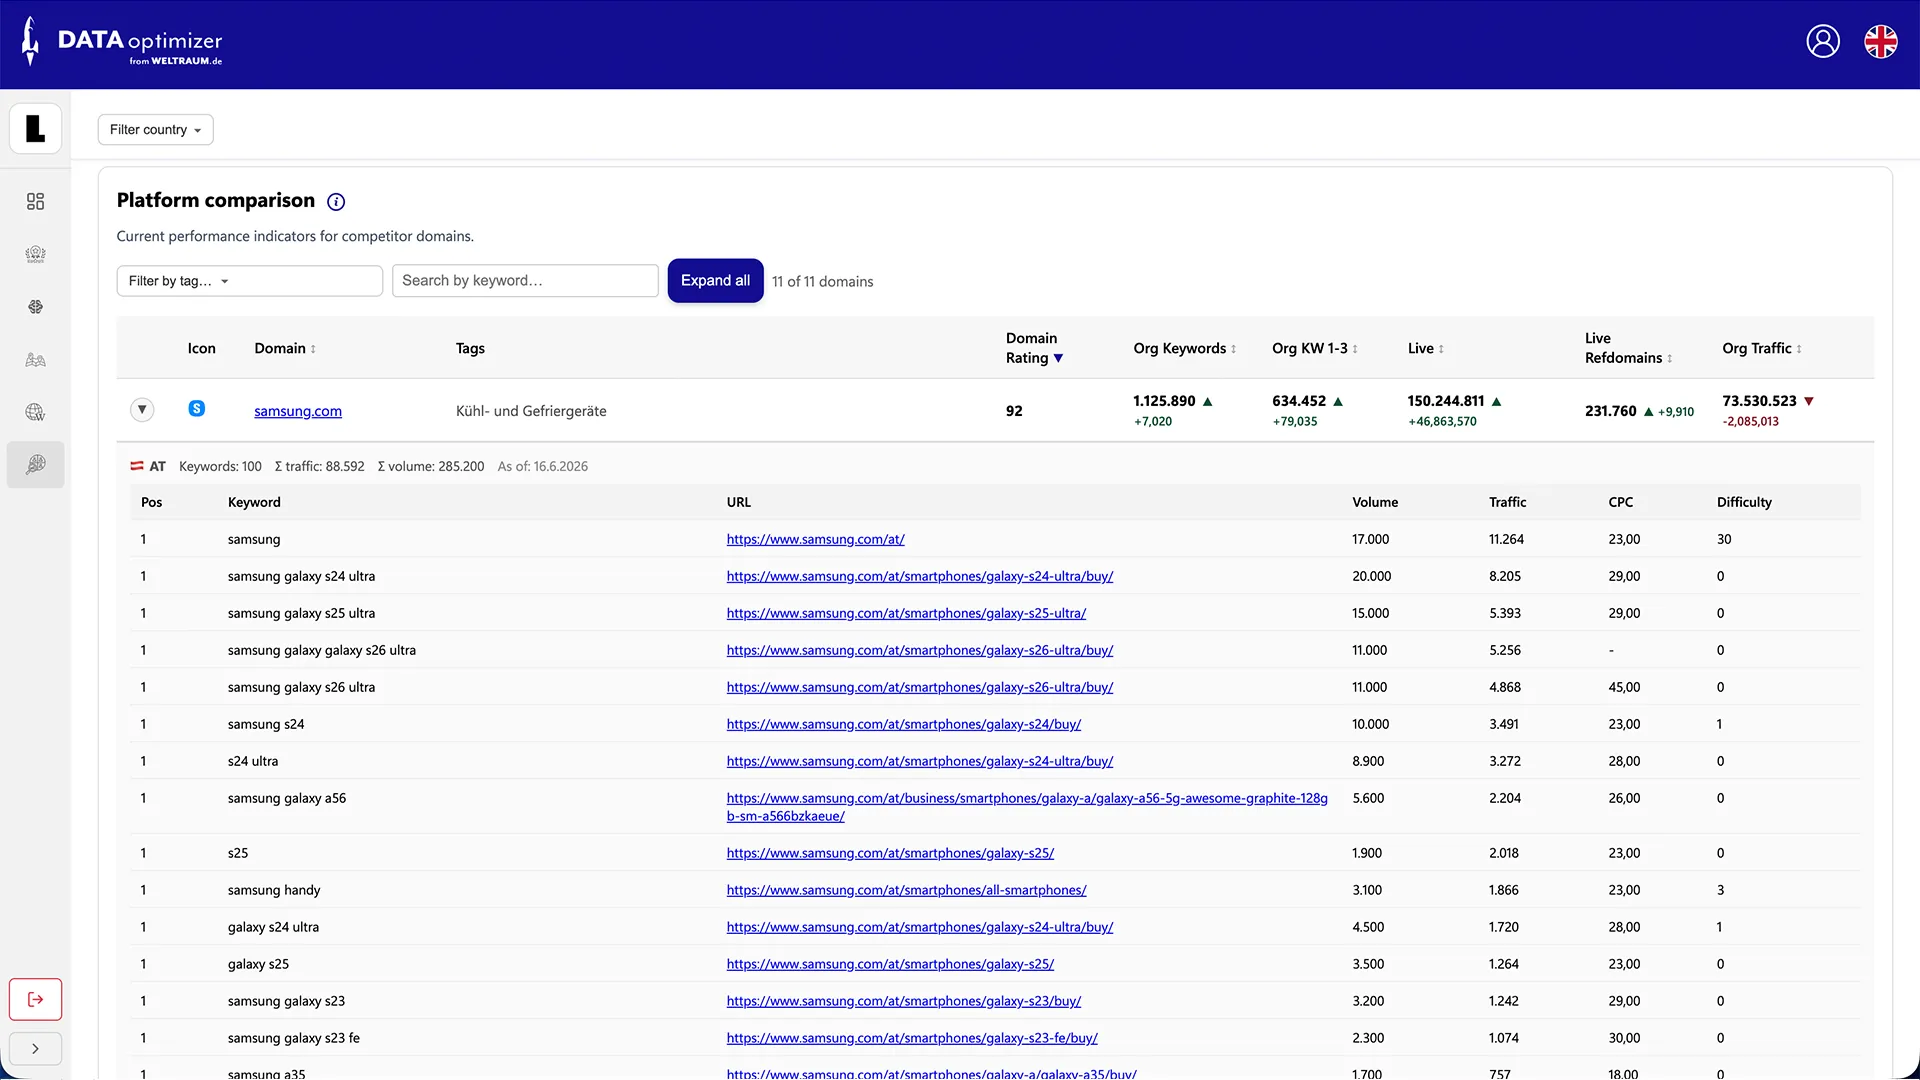The image size is (1920, 1080).
Task: Click the 'samsung galaxy s23 fe' keyword cell
Action: tap(294, 1038)
